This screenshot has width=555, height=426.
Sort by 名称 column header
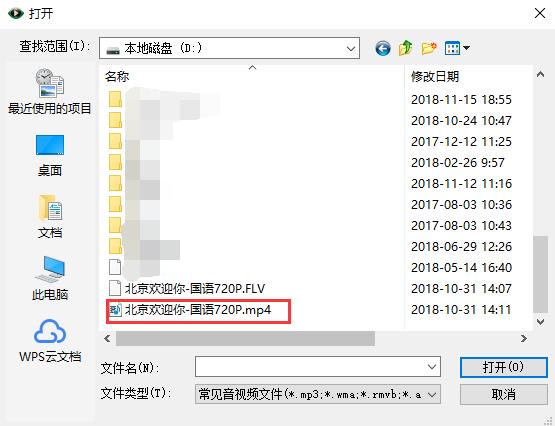[117, 76]
